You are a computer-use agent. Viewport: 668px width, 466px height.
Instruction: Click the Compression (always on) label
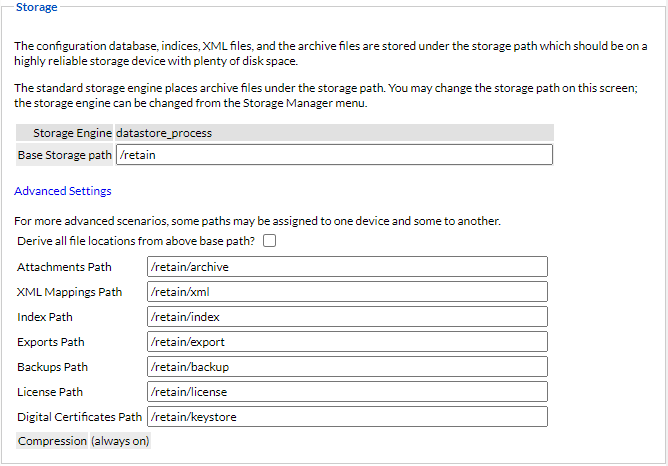pos(84,441)
